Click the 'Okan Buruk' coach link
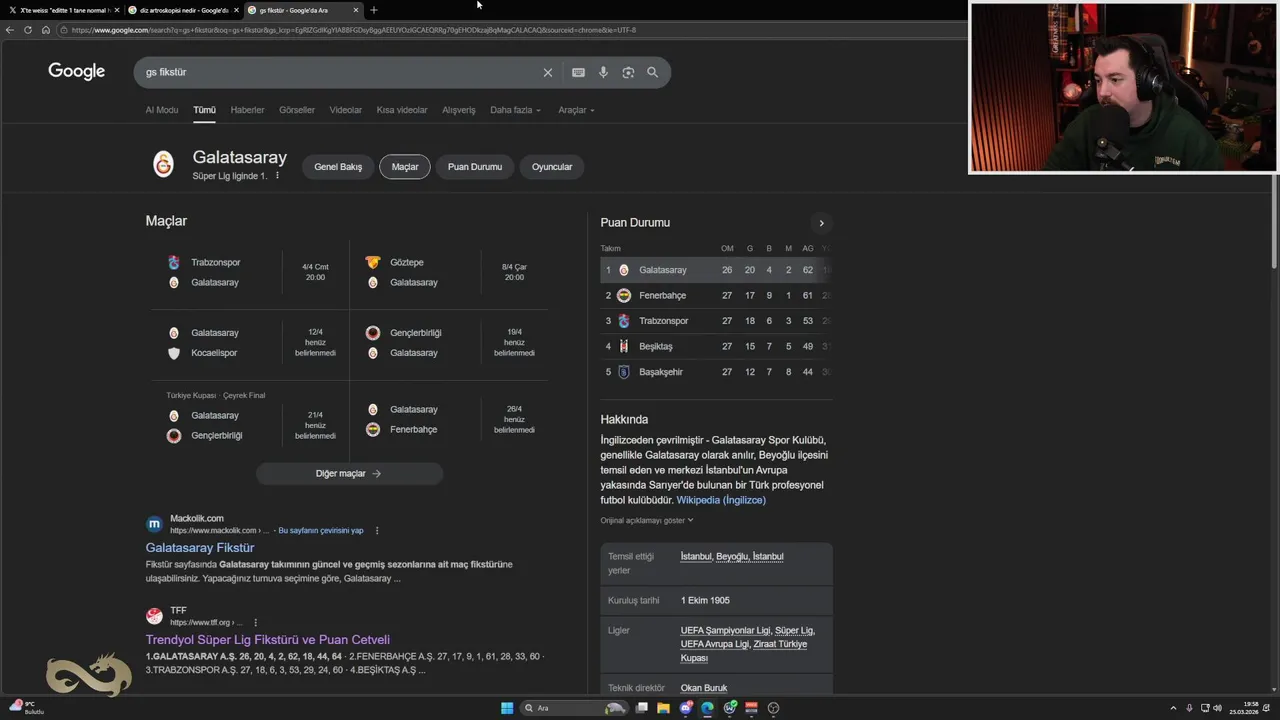This screenshot has width=1280, height=720. click(704, 688)
